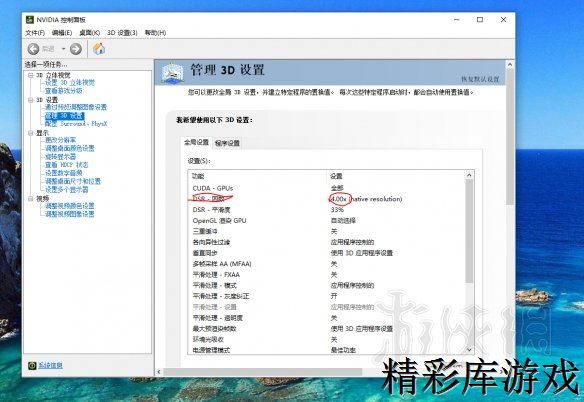Open the 桌面(K) menu
The height and width of the screenshot is (402, 584).
89,33
